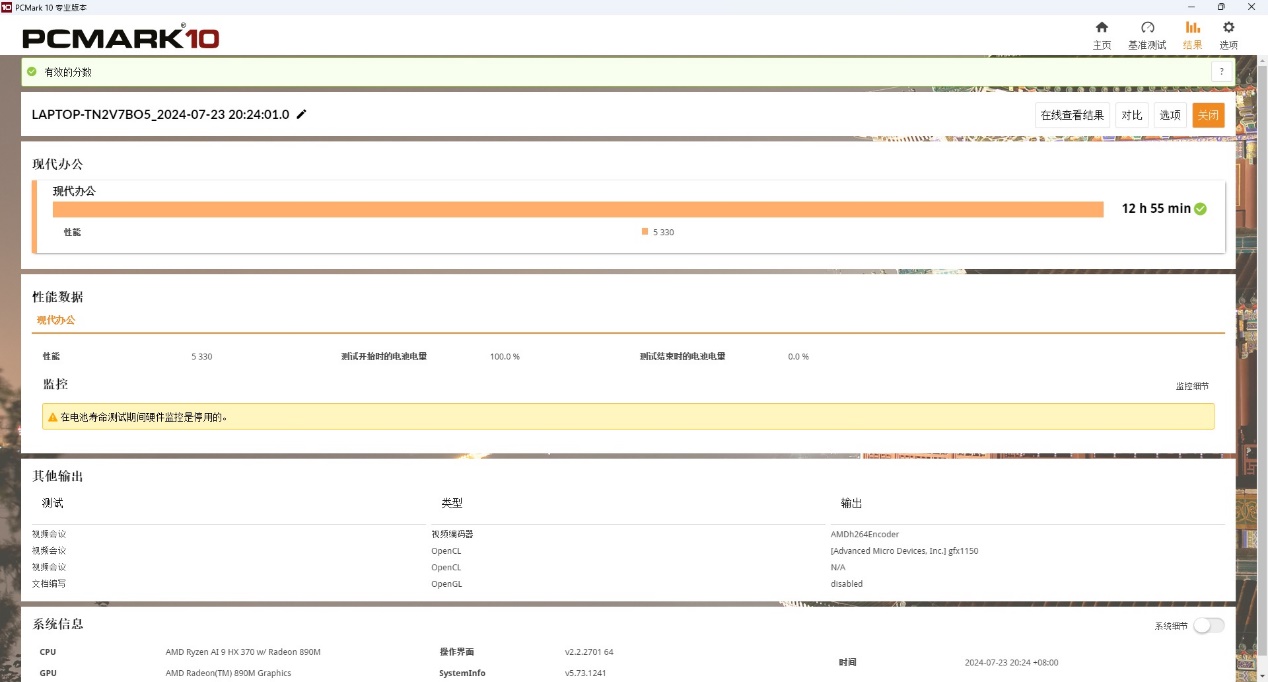This screenshot has height=682, width=1268.
Task: Select the 现代办公 tab under 性能数据
Action: 56,320
